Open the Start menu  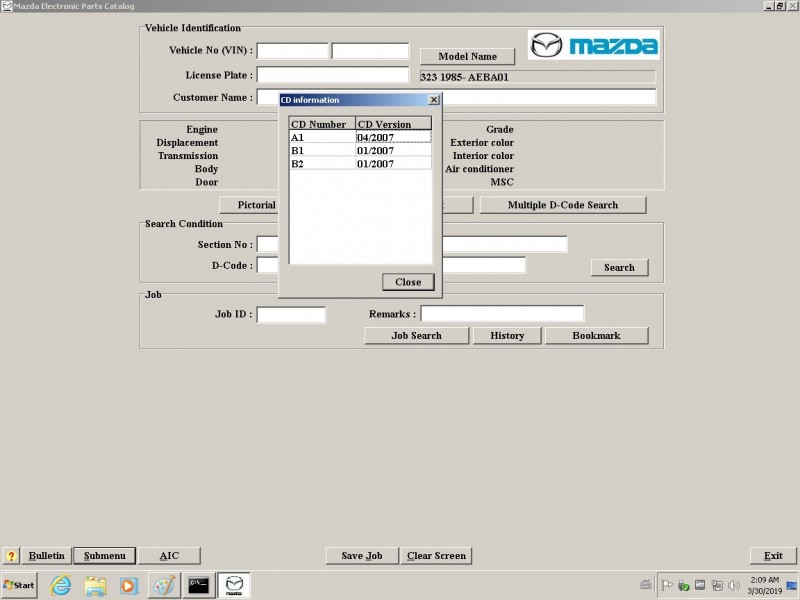point(19,585)
